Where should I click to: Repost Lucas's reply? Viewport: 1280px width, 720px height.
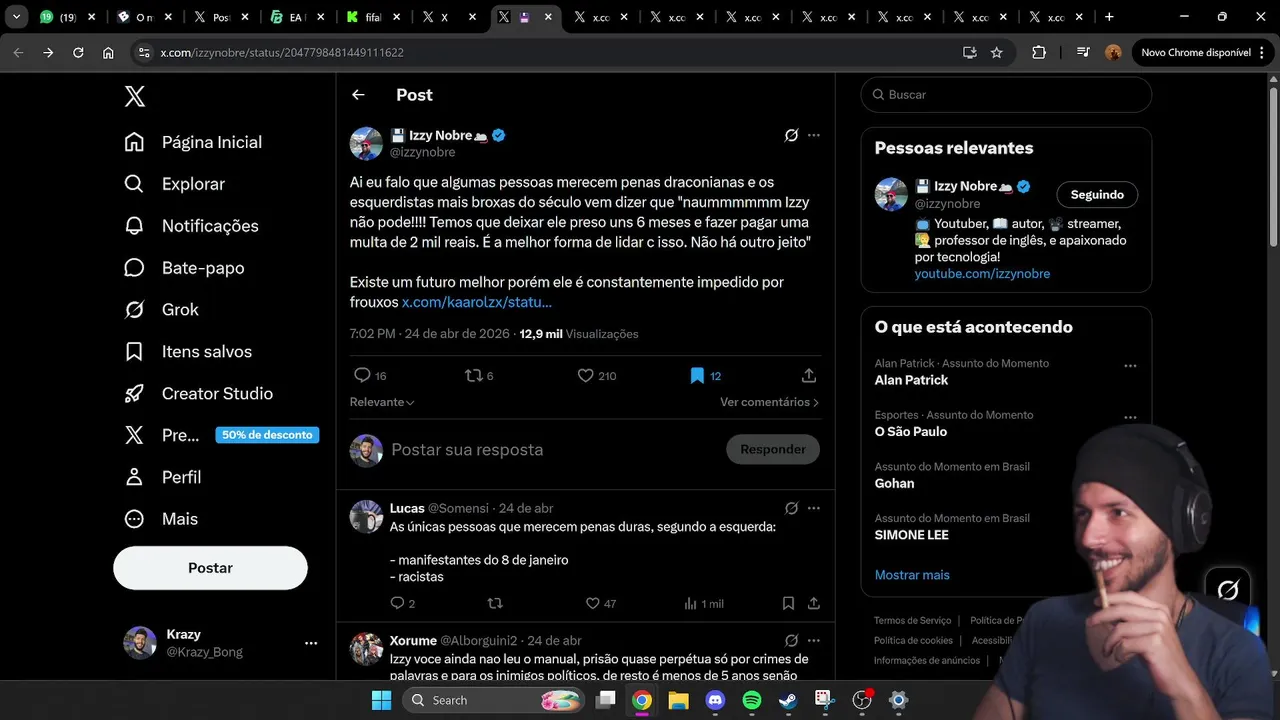pos(494,603)
